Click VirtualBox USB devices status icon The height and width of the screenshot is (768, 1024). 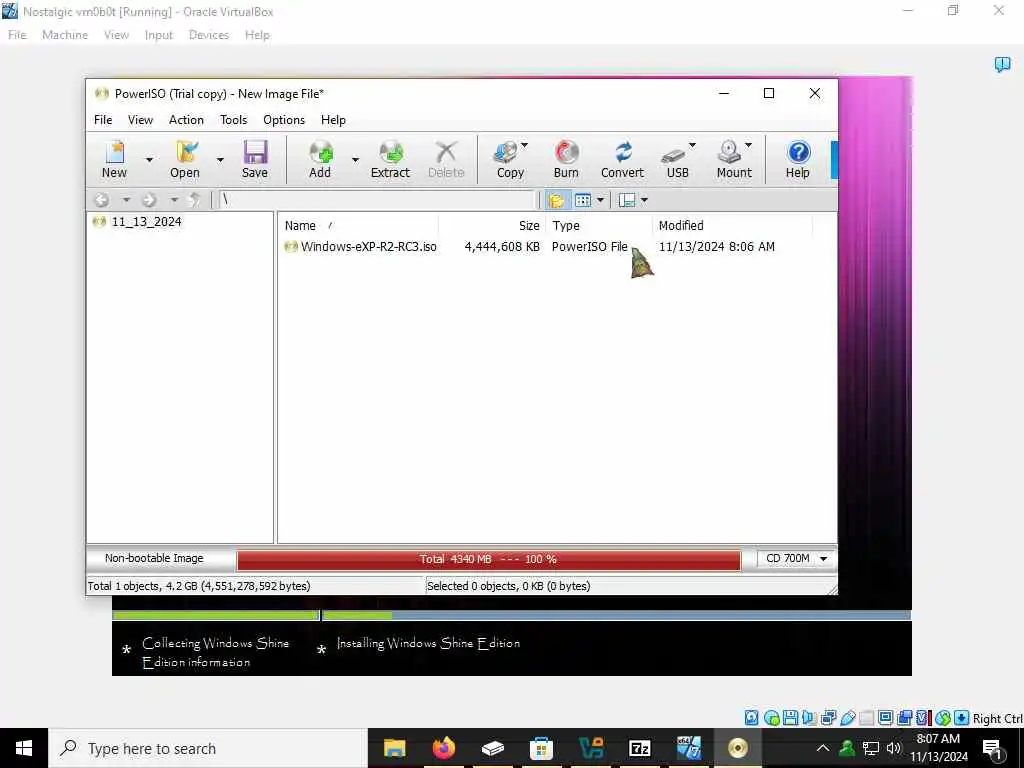pyautogui.click(x=847, y=718)
